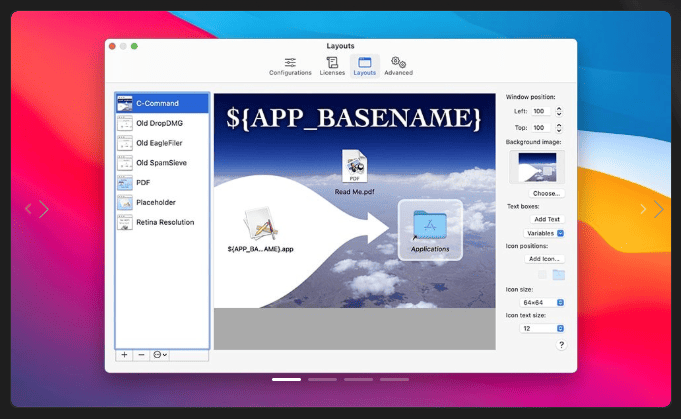Click the Left position input field
The width and height of the screenshot is (681, 419).
pyautogui.click(x=541, y=111)
